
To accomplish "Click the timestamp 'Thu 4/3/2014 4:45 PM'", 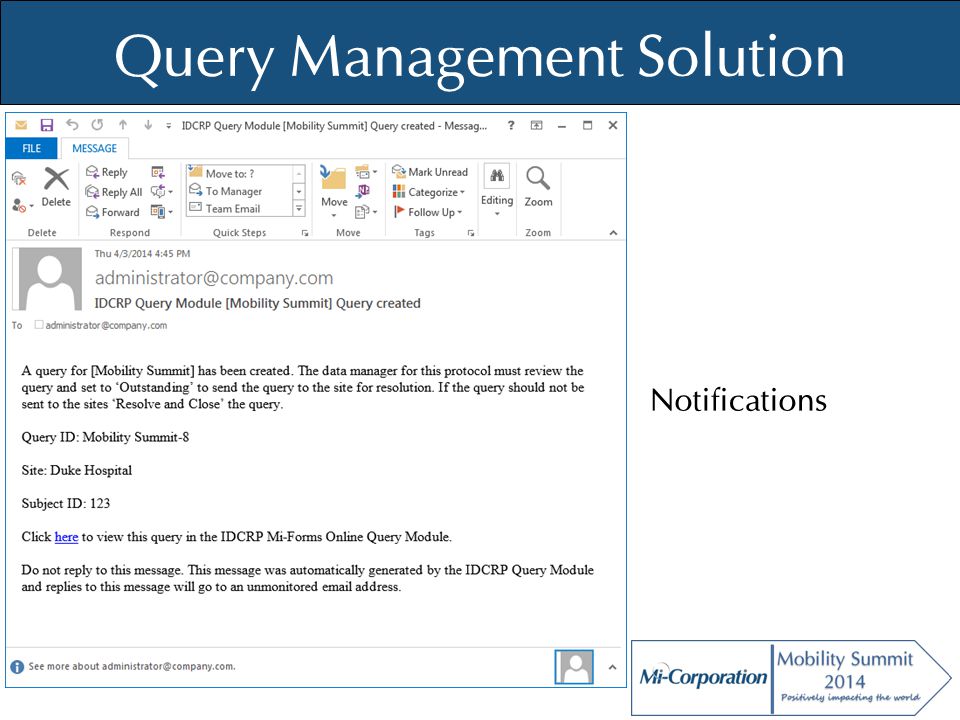I will [x=142, y=253].
